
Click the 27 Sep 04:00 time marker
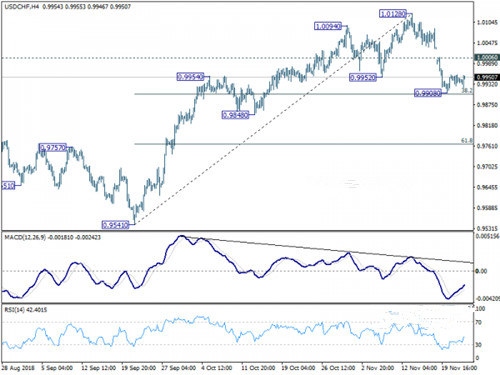[x=179, y=368]
